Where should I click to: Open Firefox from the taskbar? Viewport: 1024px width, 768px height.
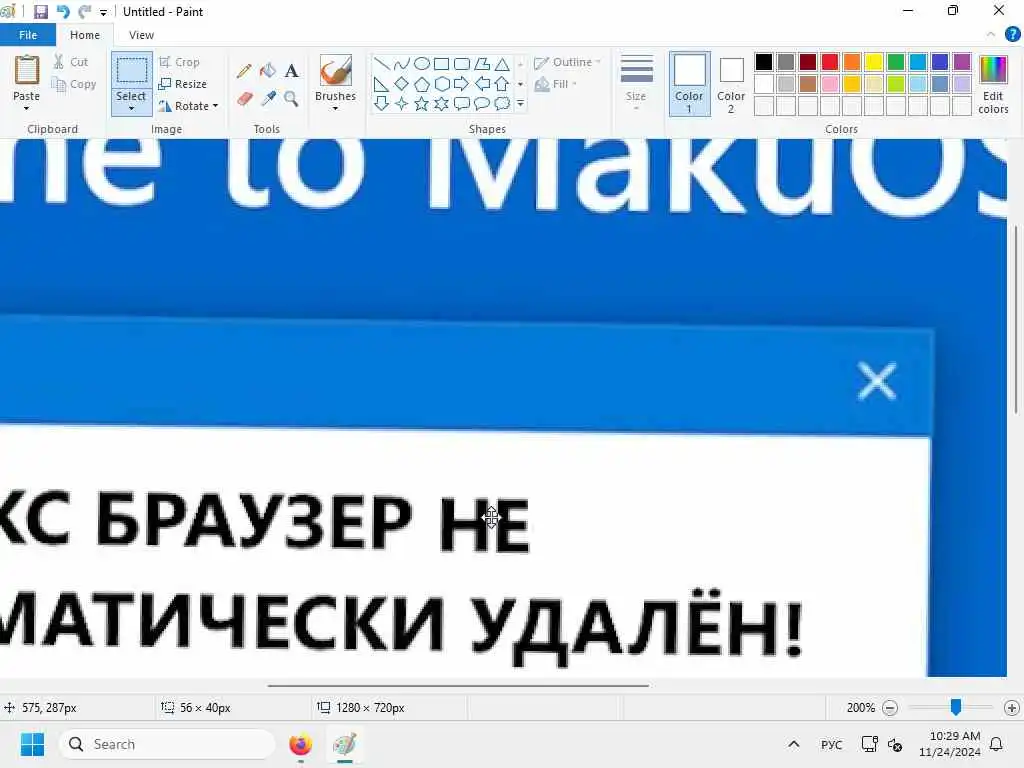(x=300, y=744)
